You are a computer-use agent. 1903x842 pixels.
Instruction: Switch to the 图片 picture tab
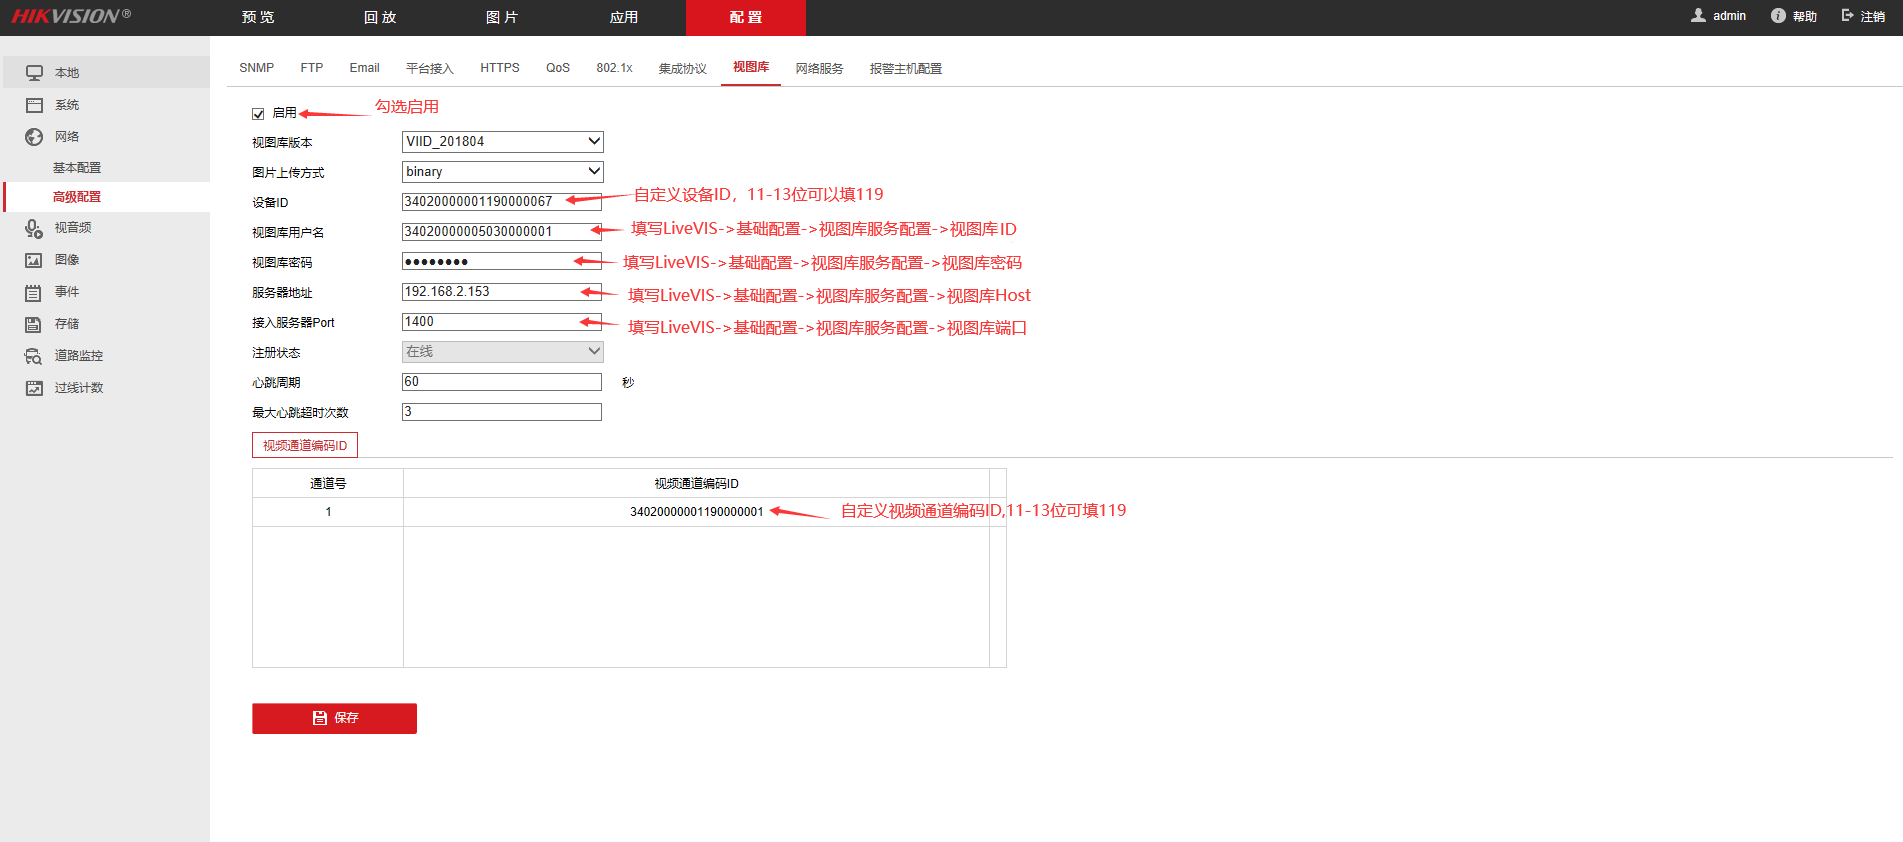pos(502,17)
